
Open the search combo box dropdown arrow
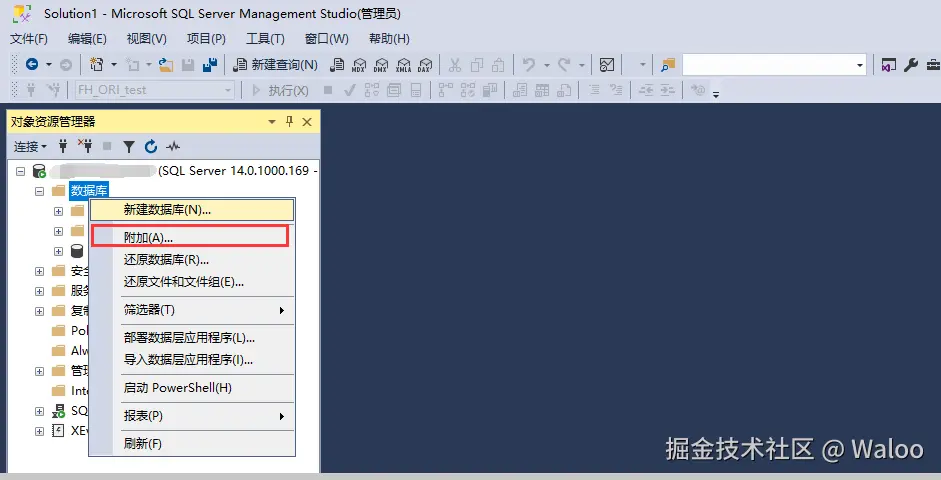(859, 65)
